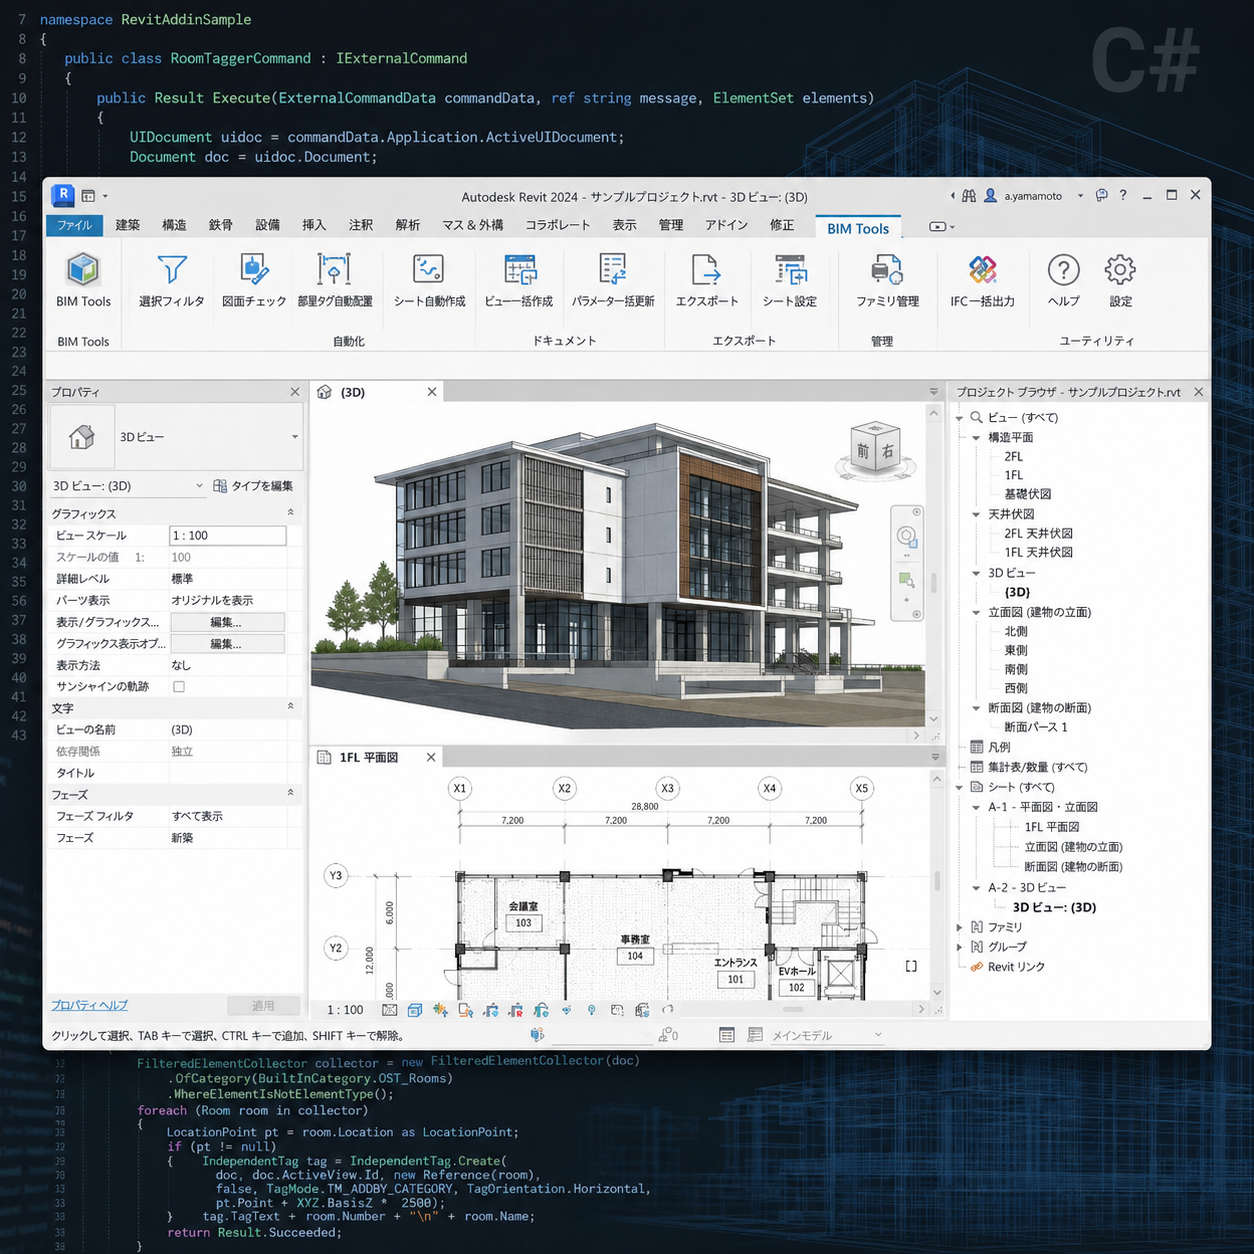Switch to the 建築 ribbon tab
The height and width of the screenshot is (1254, 1254).
pos(128,225)
